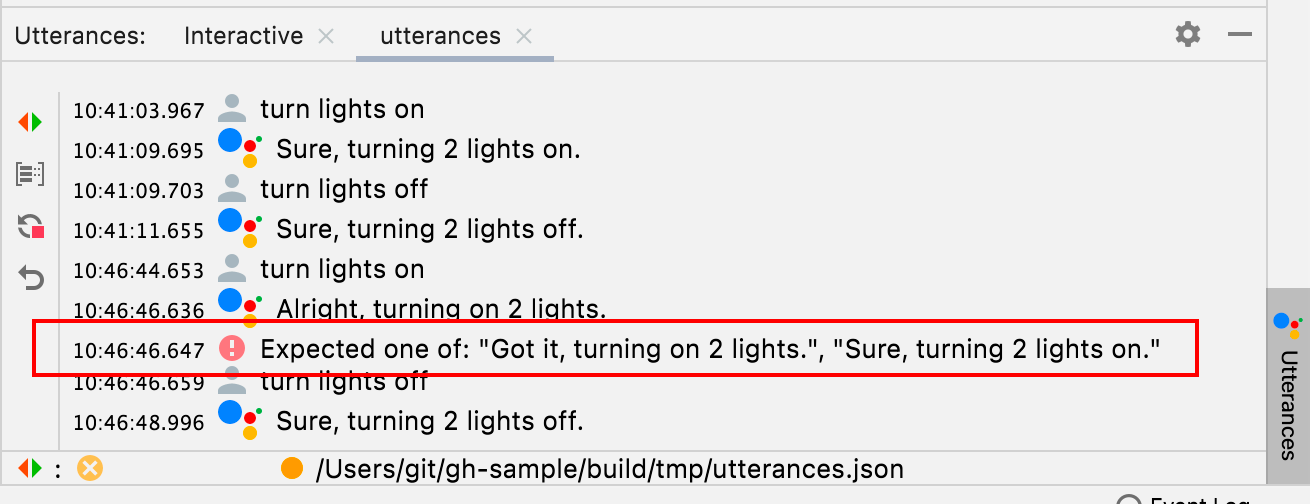
Task: Close the utterances tab
Action: click(x=524, y=37)
